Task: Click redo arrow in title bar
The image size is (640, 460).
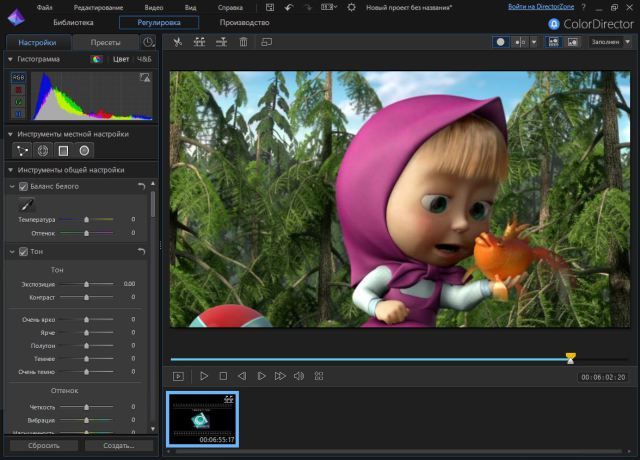Action: (308, 7)
